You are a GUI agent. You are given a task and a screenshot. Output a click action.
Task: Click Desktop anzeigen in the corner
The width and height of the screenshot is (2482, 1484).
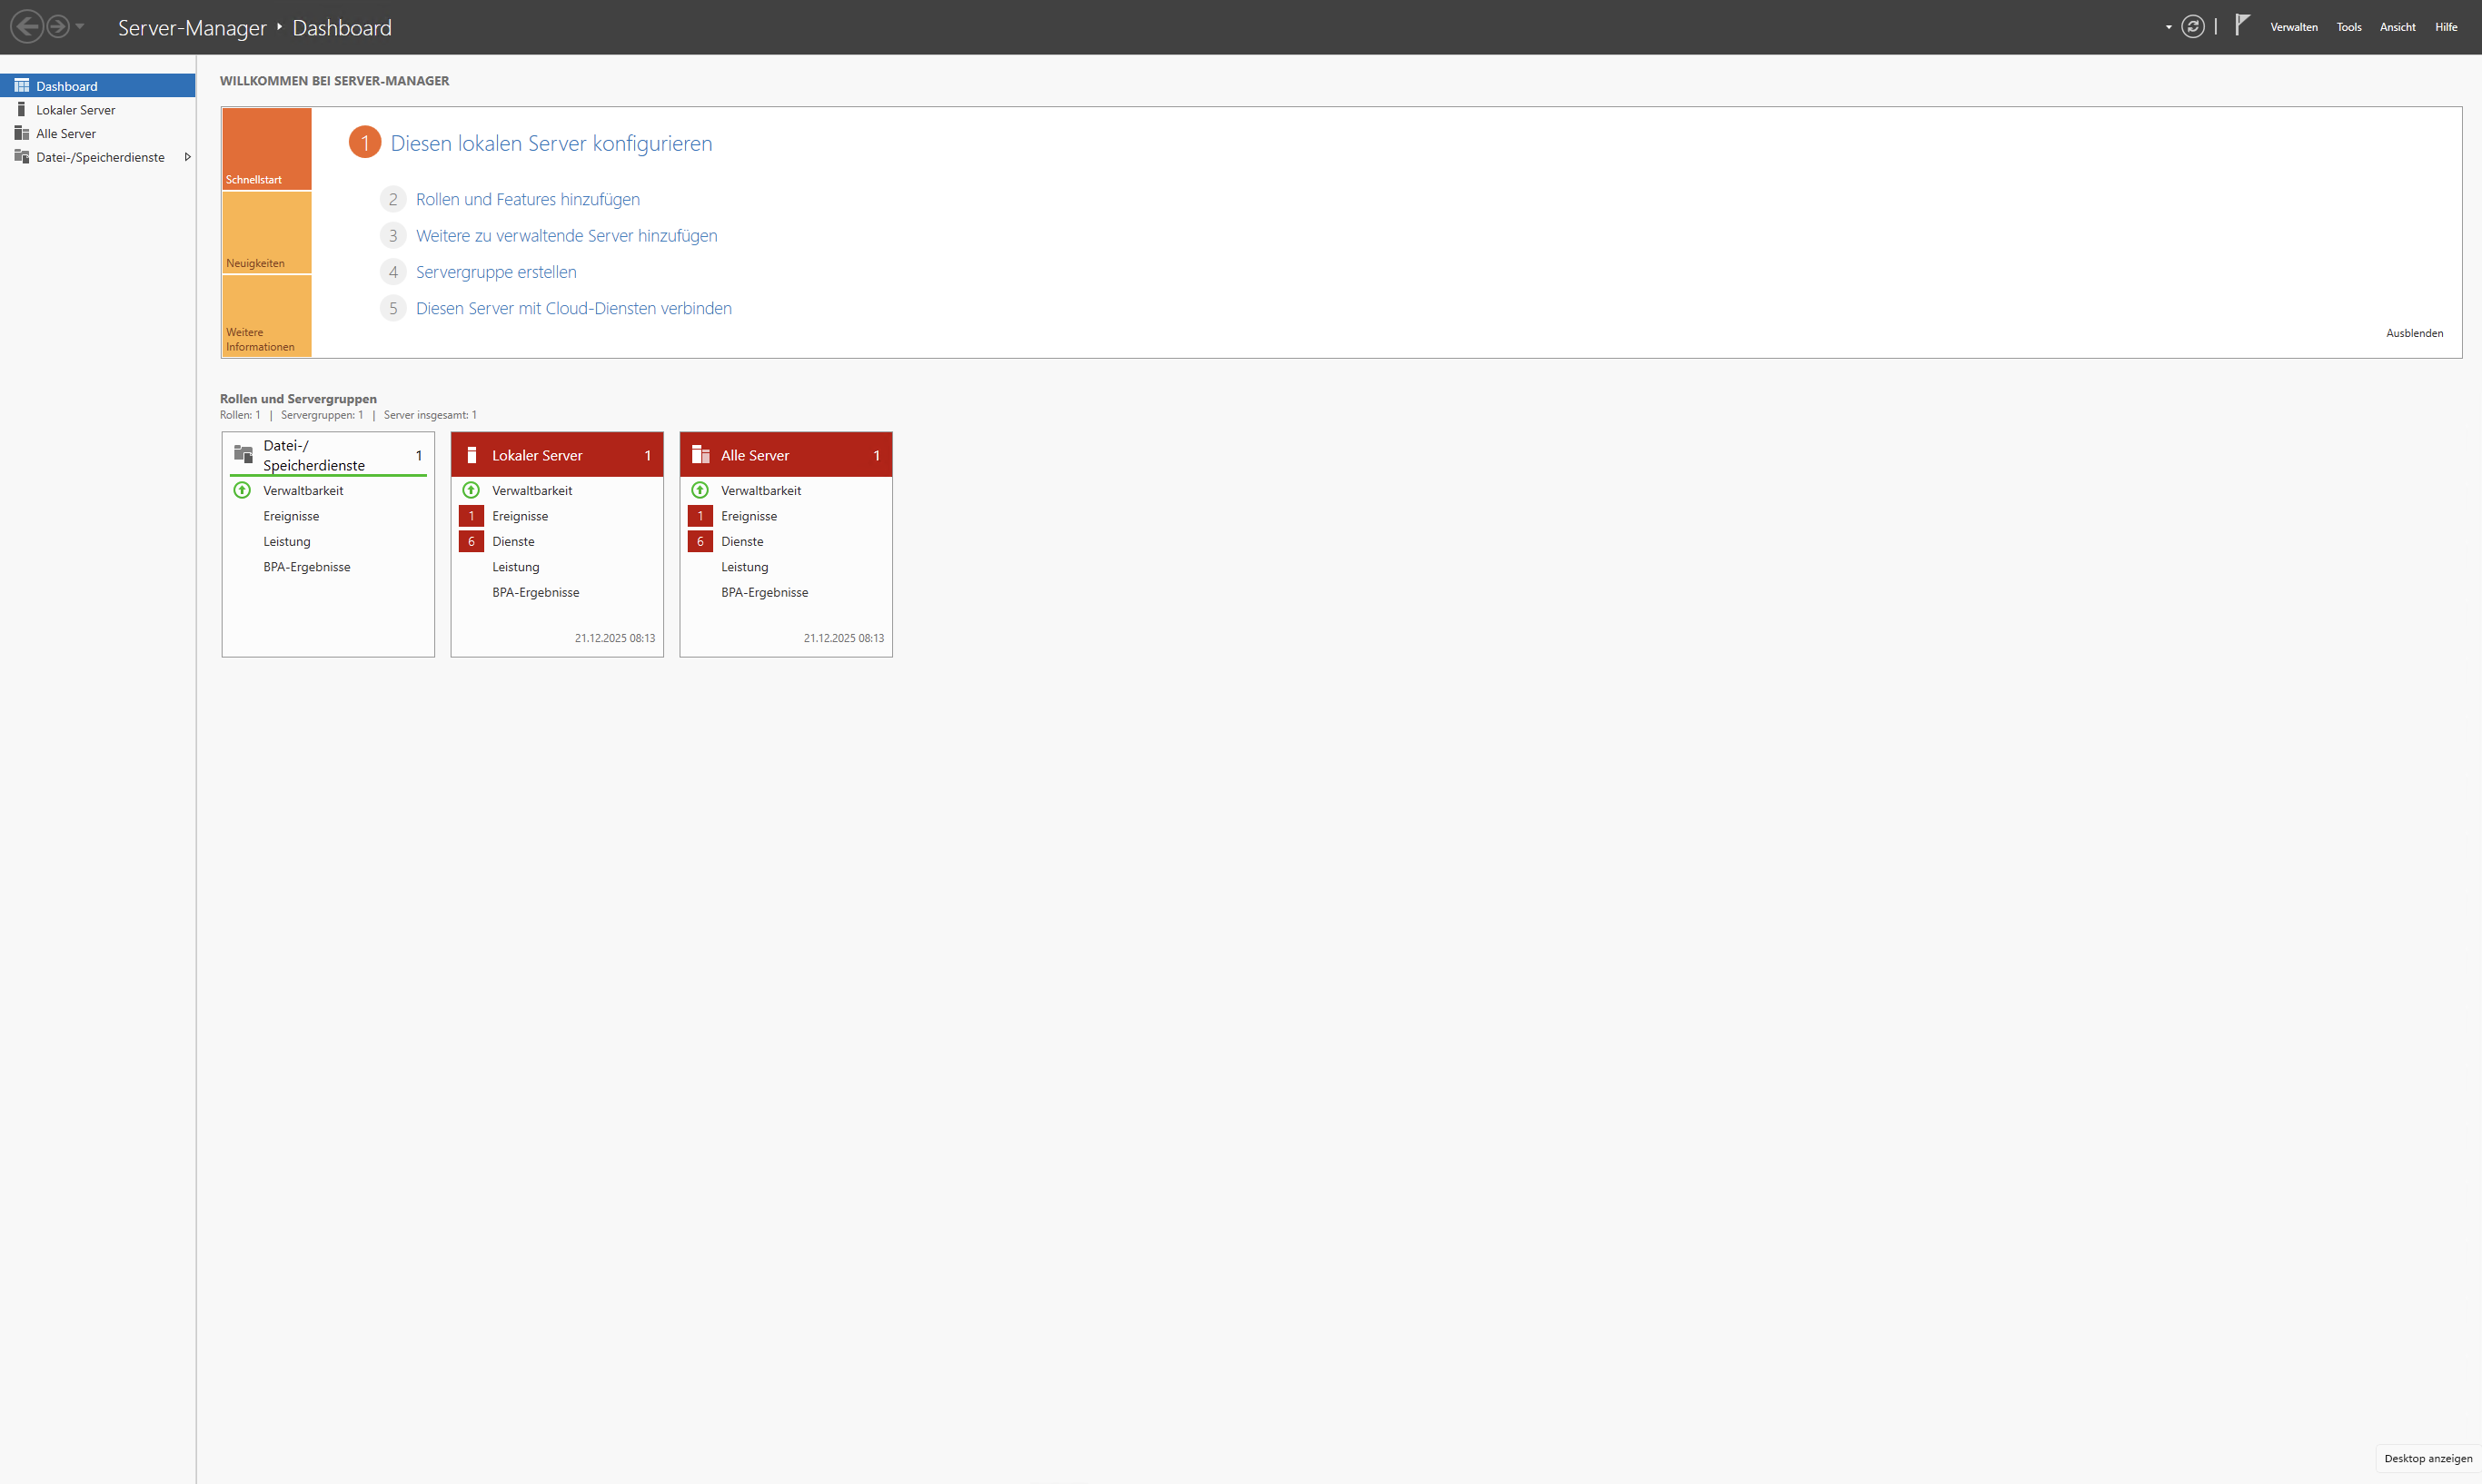(x=2428, y=1458)
